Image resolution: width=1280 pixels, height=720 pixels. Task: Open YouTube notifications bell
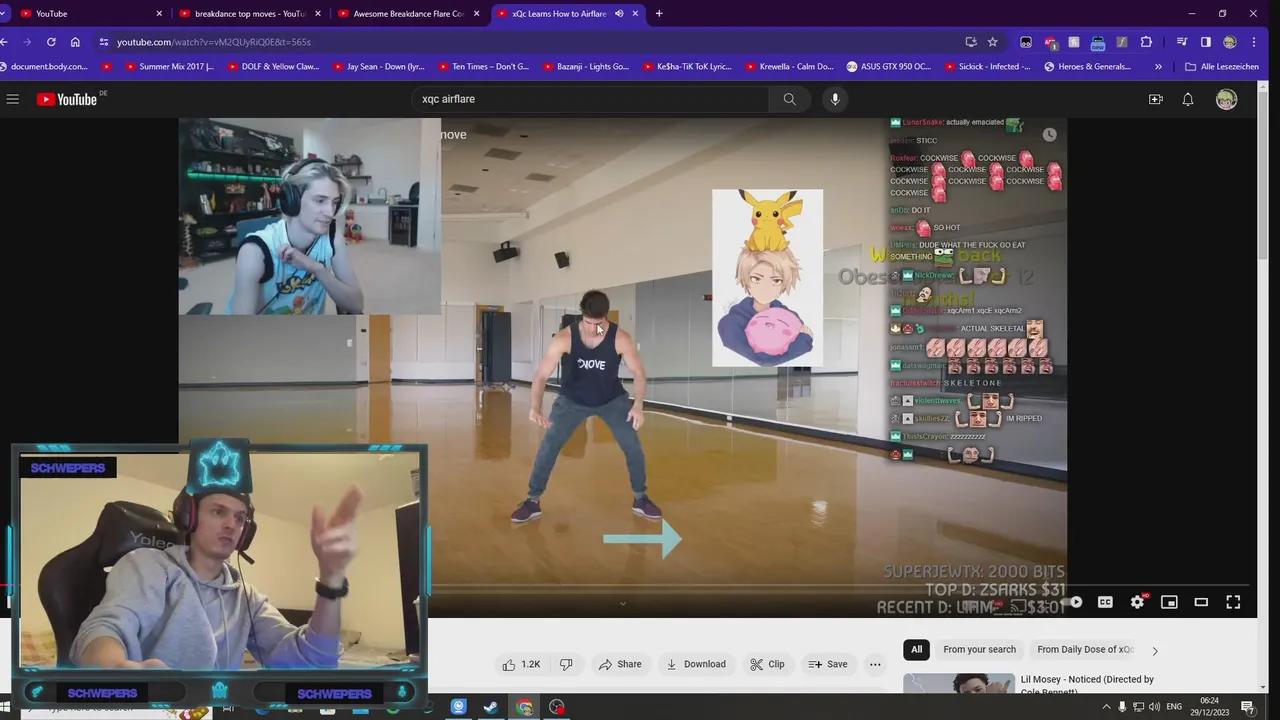point(1188,99)
